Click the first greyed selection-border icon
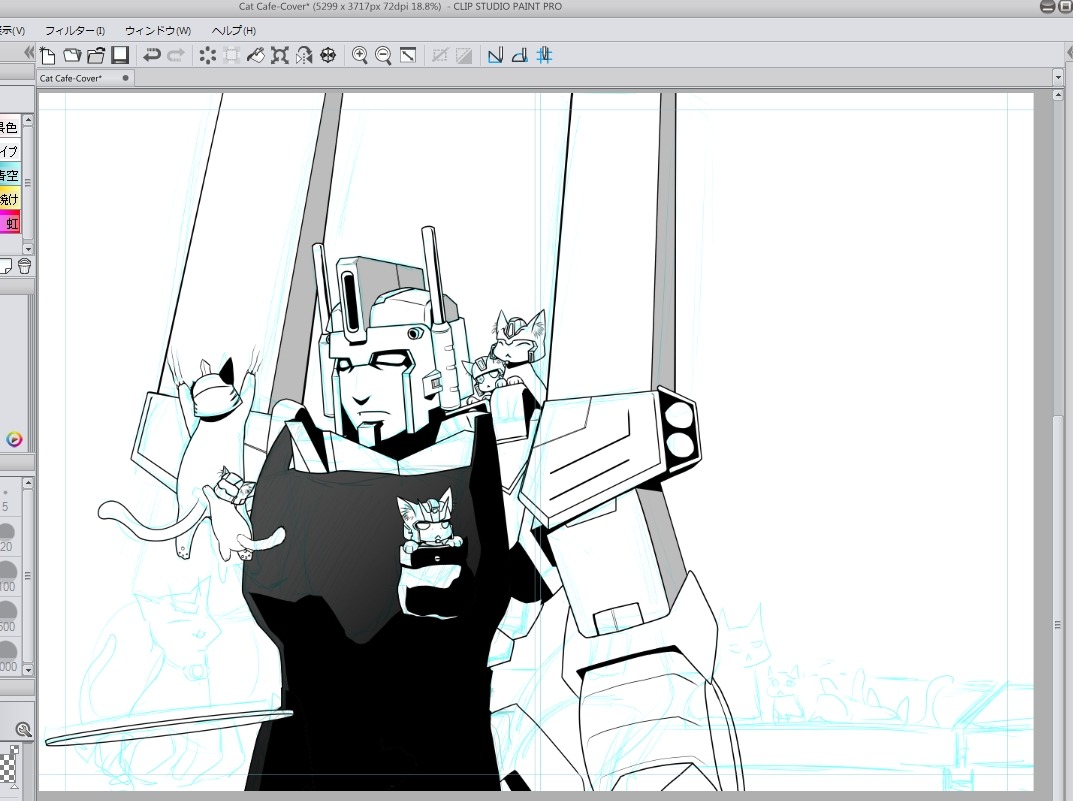This screenshot has width=1073, height=801. click(x=439, y=55)
